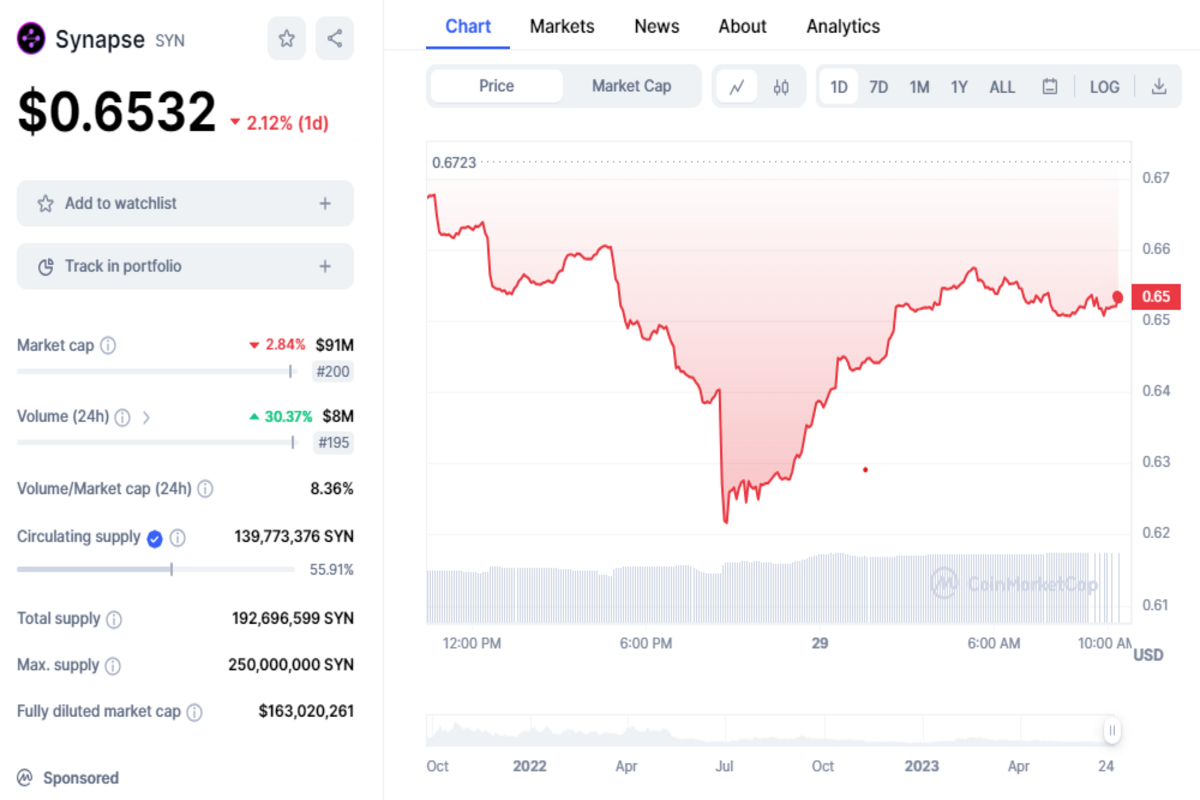This screenshot has height=800, width=1200.
Task: Open the calendar date range picker
Action: (x=1050, y=87)
